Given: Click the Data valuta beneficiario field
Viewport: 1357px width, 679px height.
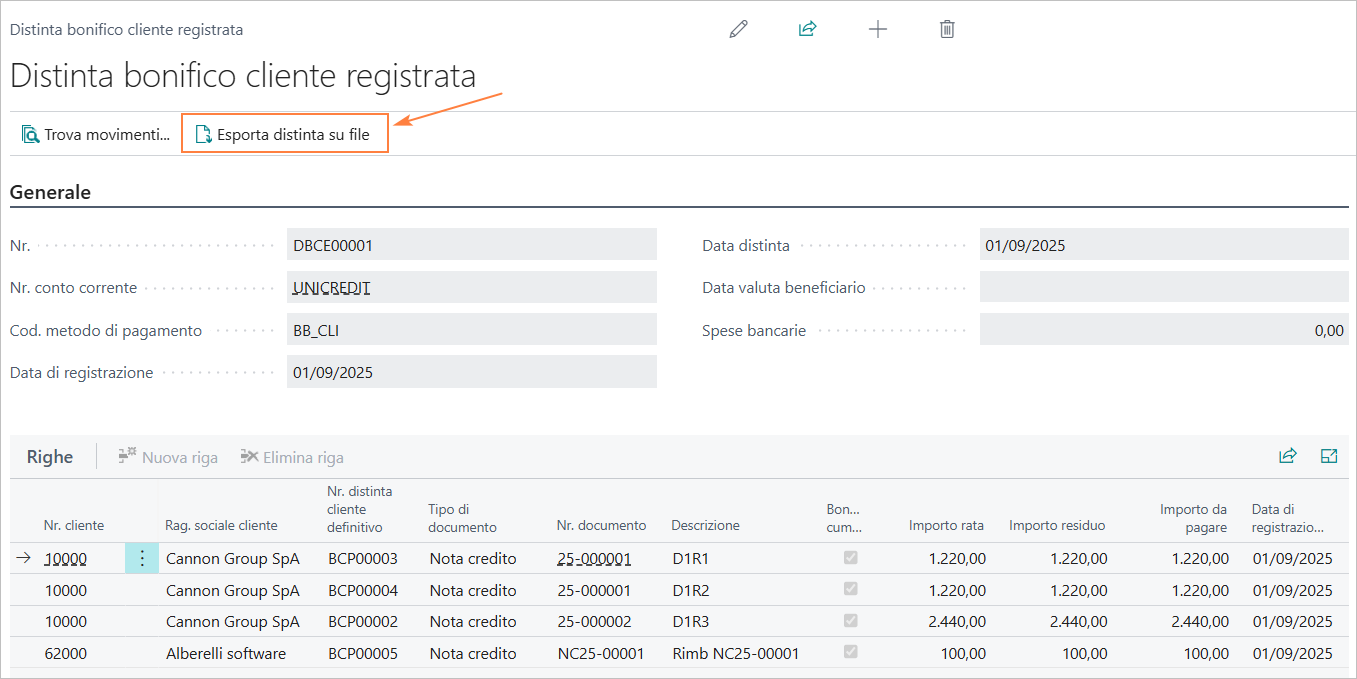Looking at the screenshot, I should coord(1163,287).
